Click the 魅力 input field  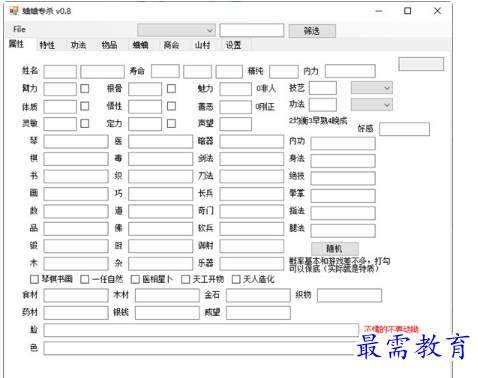pyautogui.click(x=235, y=89)
